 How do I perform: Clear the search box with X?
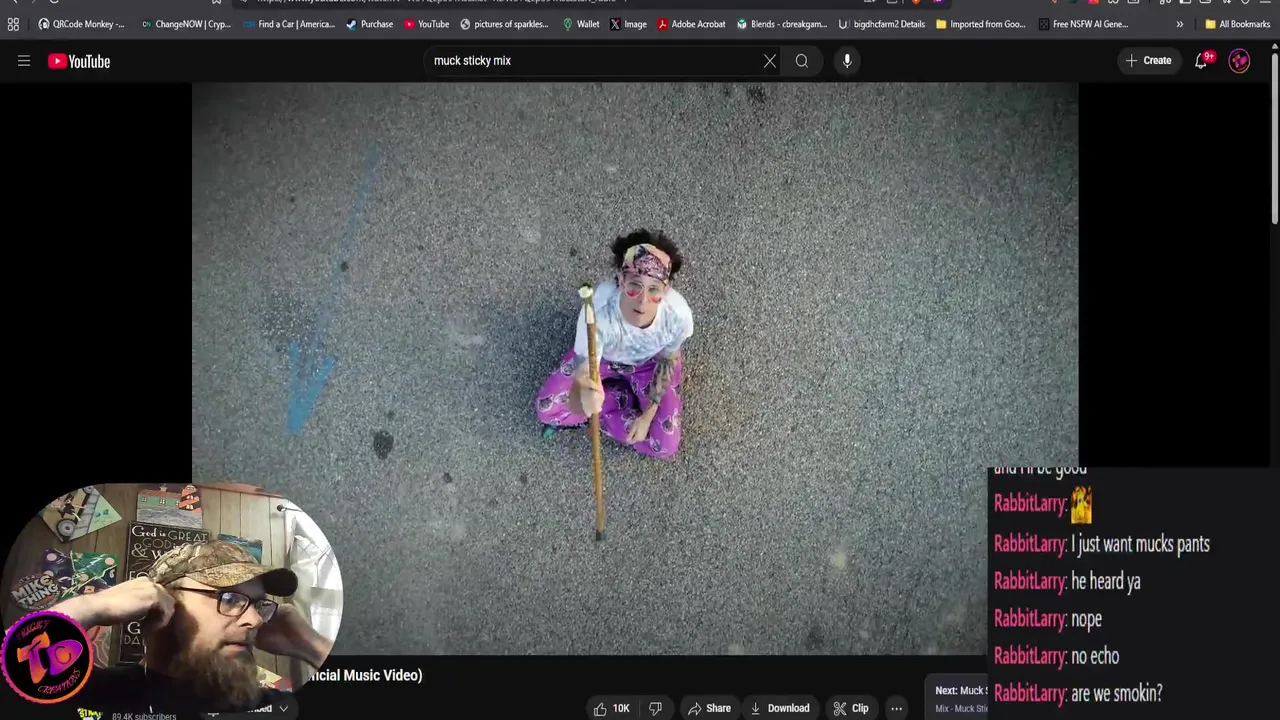(x=770, y=61)
